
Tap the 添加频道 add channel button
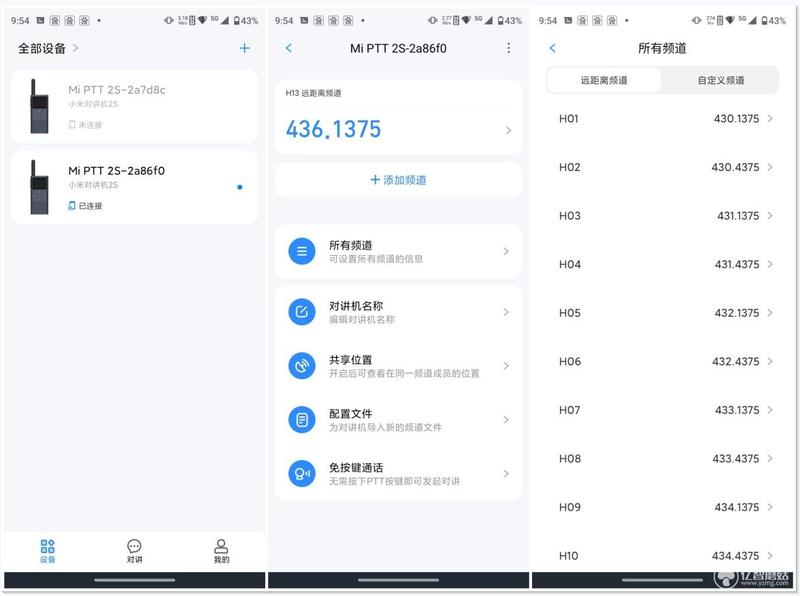pyautogui.click(x=398, y=180)
